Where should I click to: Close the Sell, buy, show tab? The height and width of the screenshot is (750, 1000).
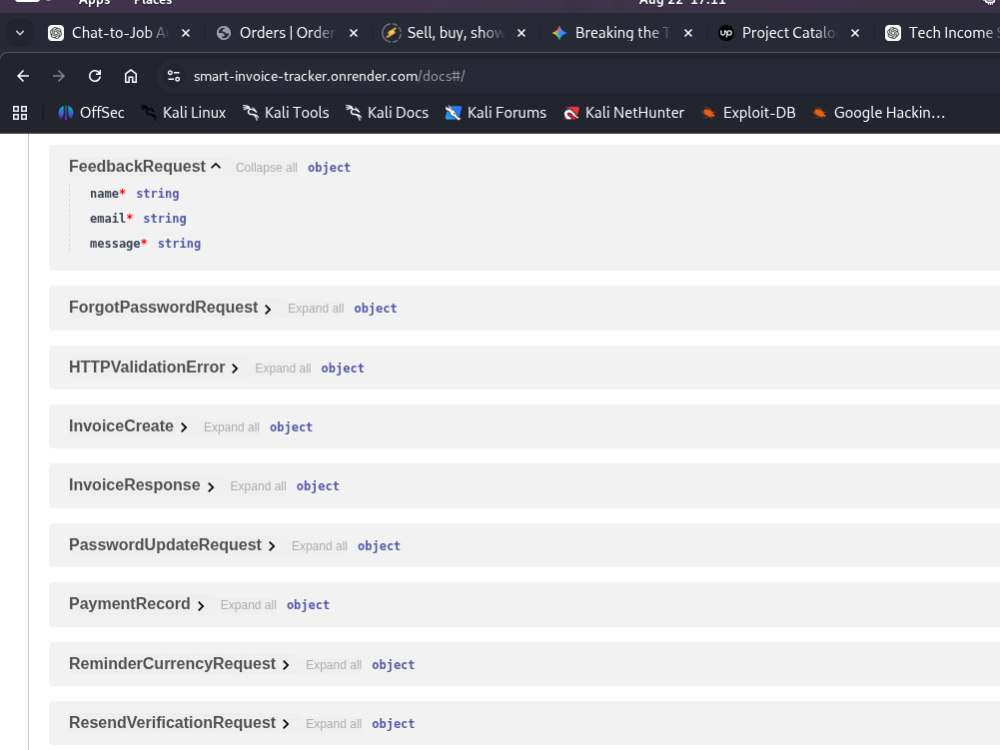click(521, 33)
